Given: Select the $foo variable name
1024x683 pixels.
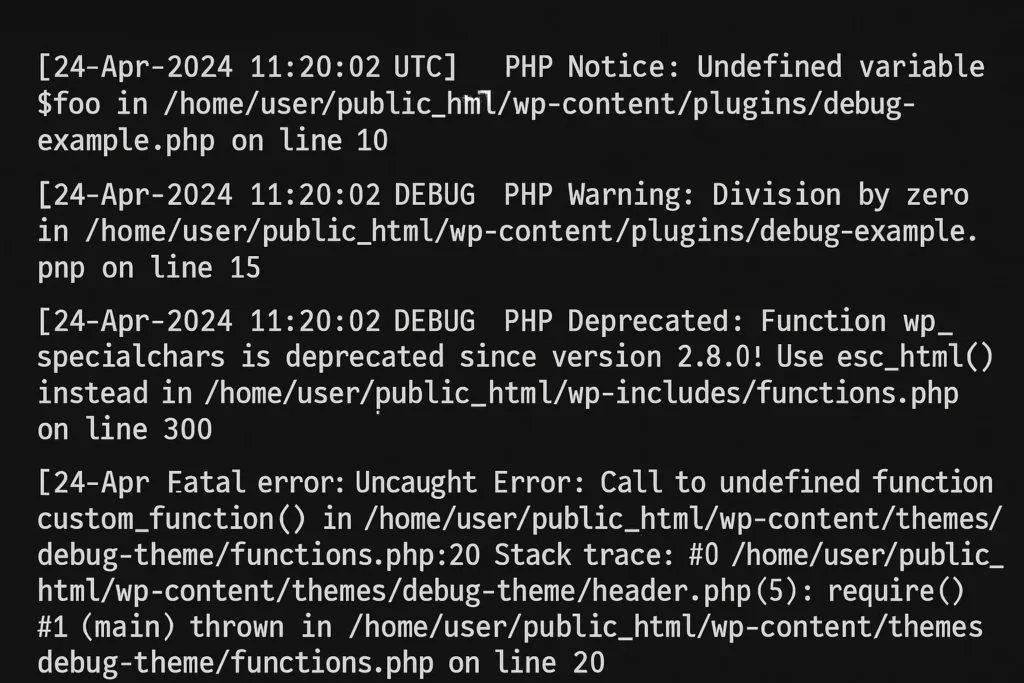Looking at the screenshot, I should pos(68,104).
